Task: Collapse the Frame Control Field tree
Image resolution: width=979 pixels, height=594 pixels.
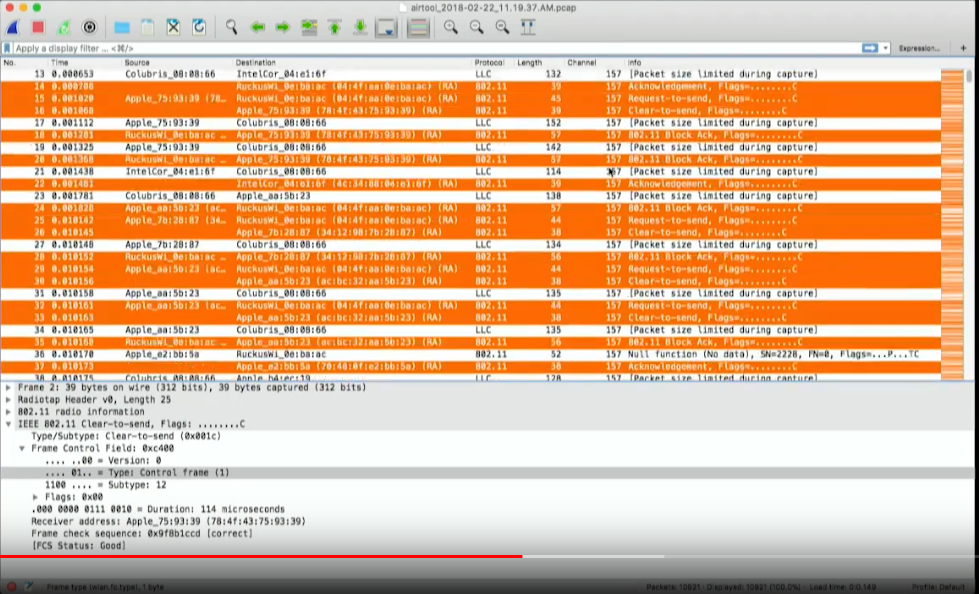Action: (x=22, y=448)
